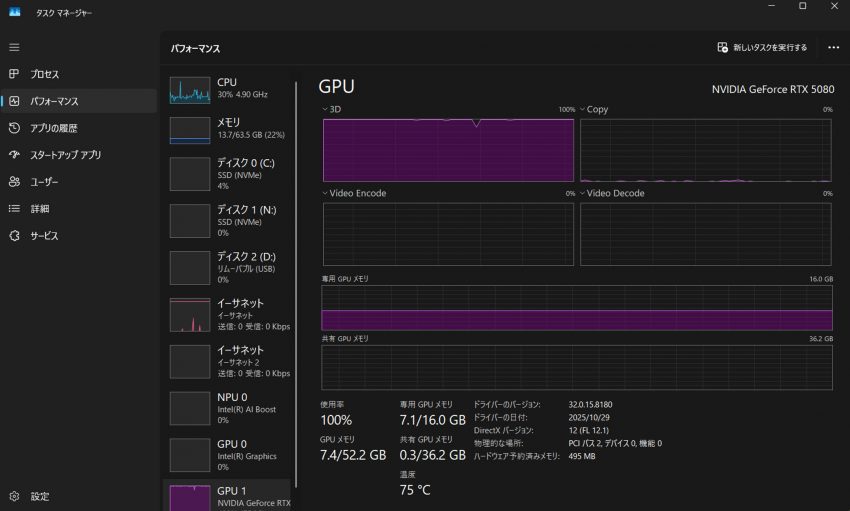The height and width of the screenshot is (511, 850).
Task: Open the プロセス page icon
Action: pos(14,74)
